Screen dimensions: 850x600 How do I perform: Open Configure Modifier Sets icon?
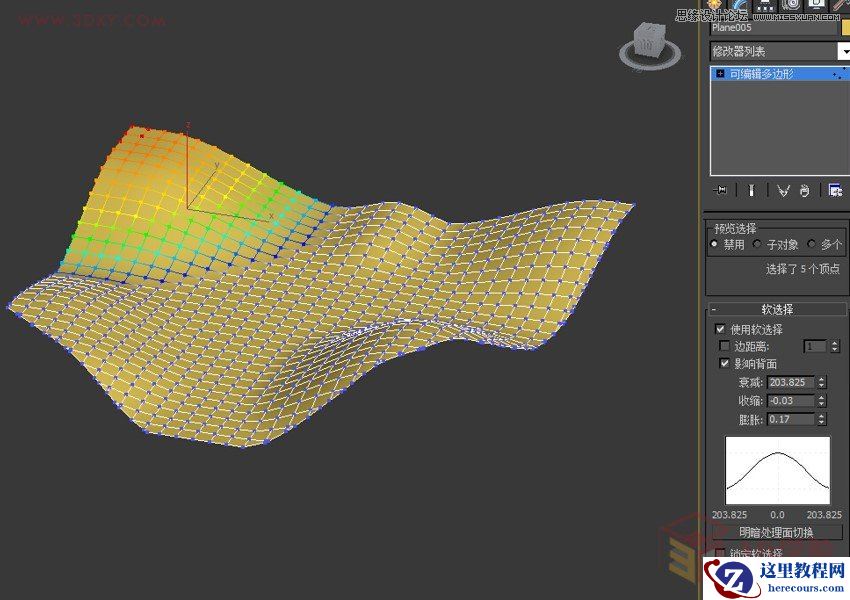click(x=834, y=190)
